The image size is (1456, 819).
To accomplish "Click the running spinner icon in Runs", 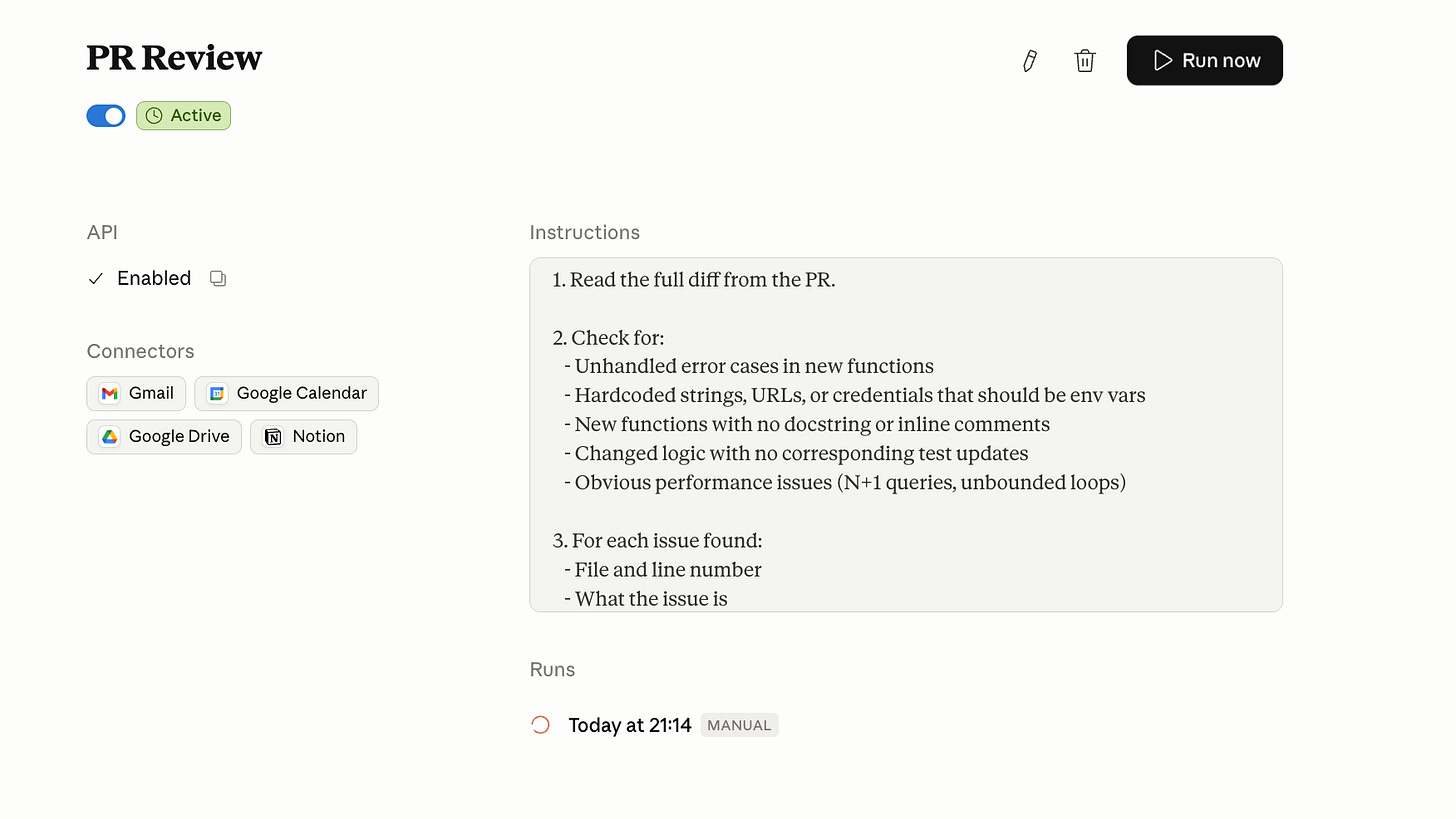I will coord(540,725).
